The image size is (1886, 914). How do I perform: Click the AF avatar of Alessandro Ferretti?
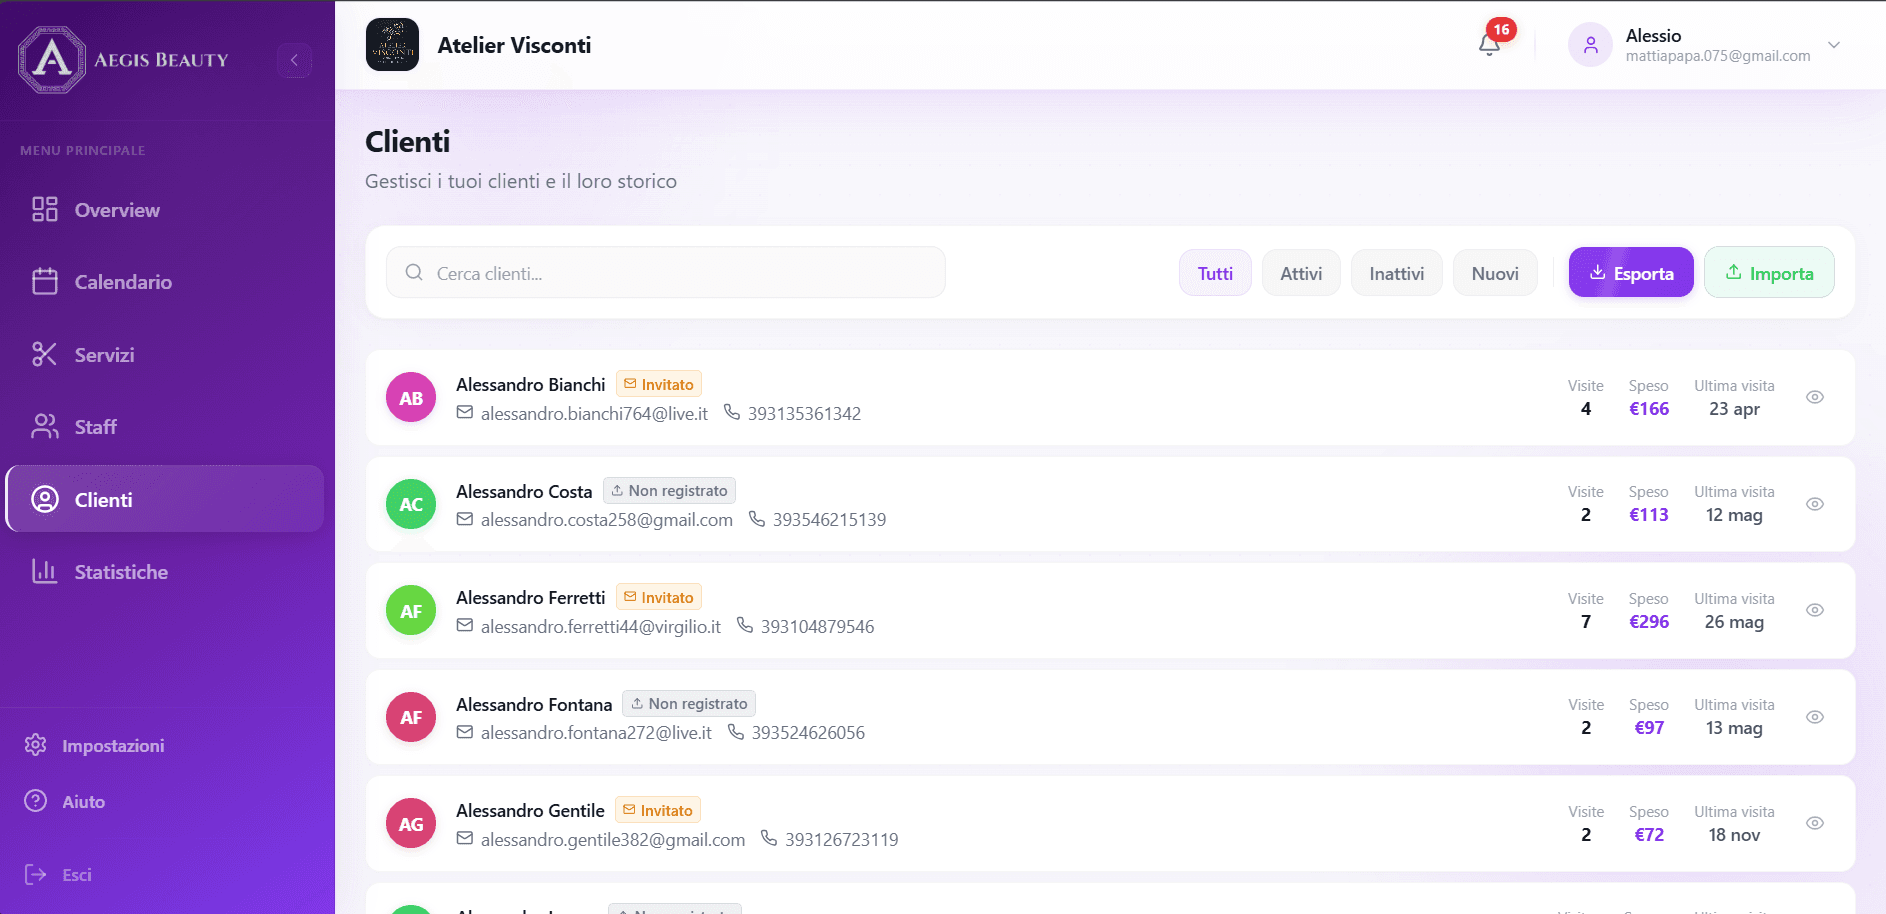pyautogui.click(x=411, y=610)
